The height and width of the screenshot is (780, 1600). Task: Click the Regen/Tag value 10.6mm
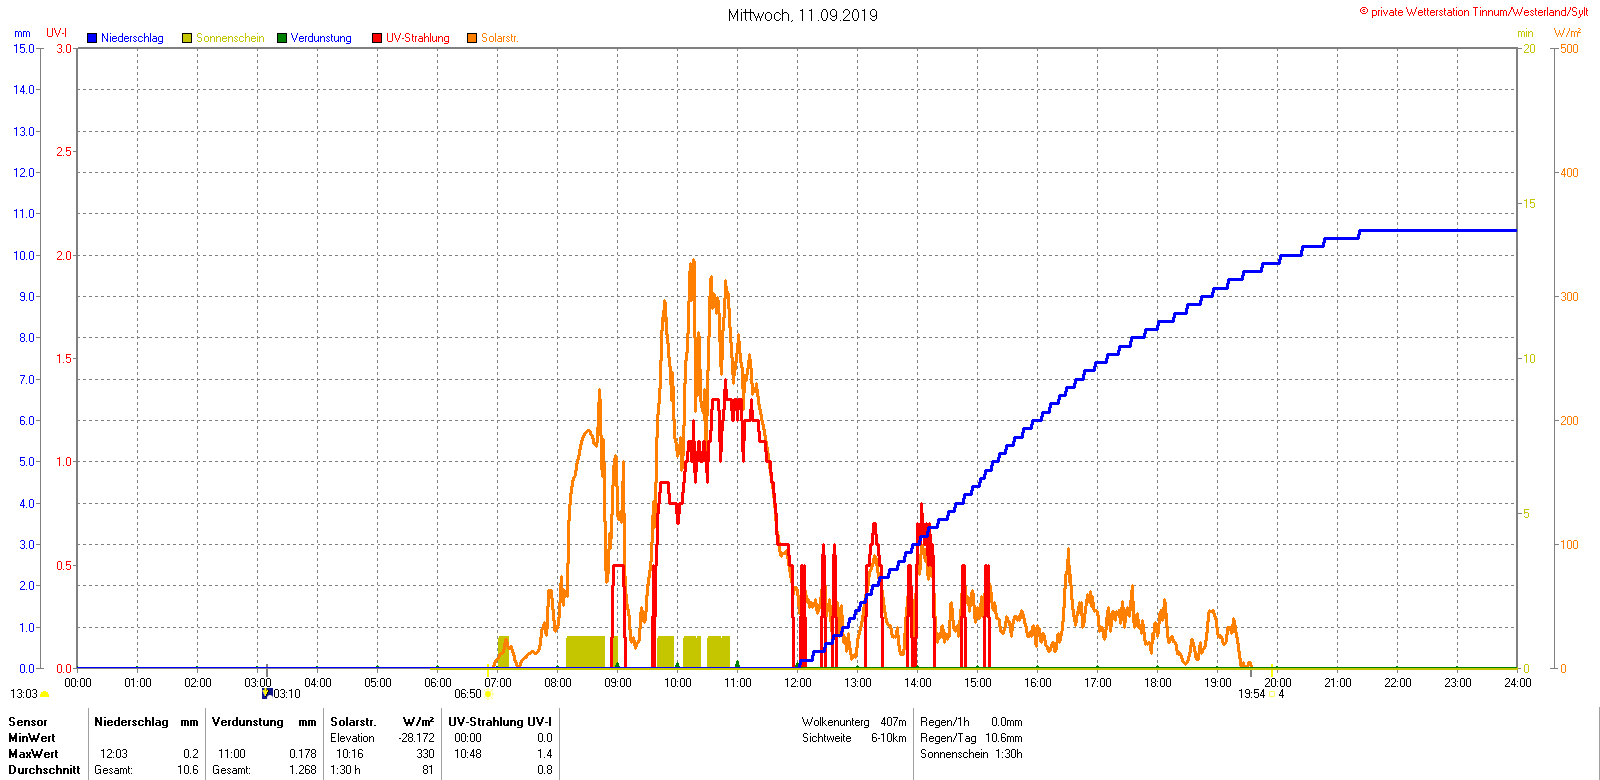[1004, 738]
